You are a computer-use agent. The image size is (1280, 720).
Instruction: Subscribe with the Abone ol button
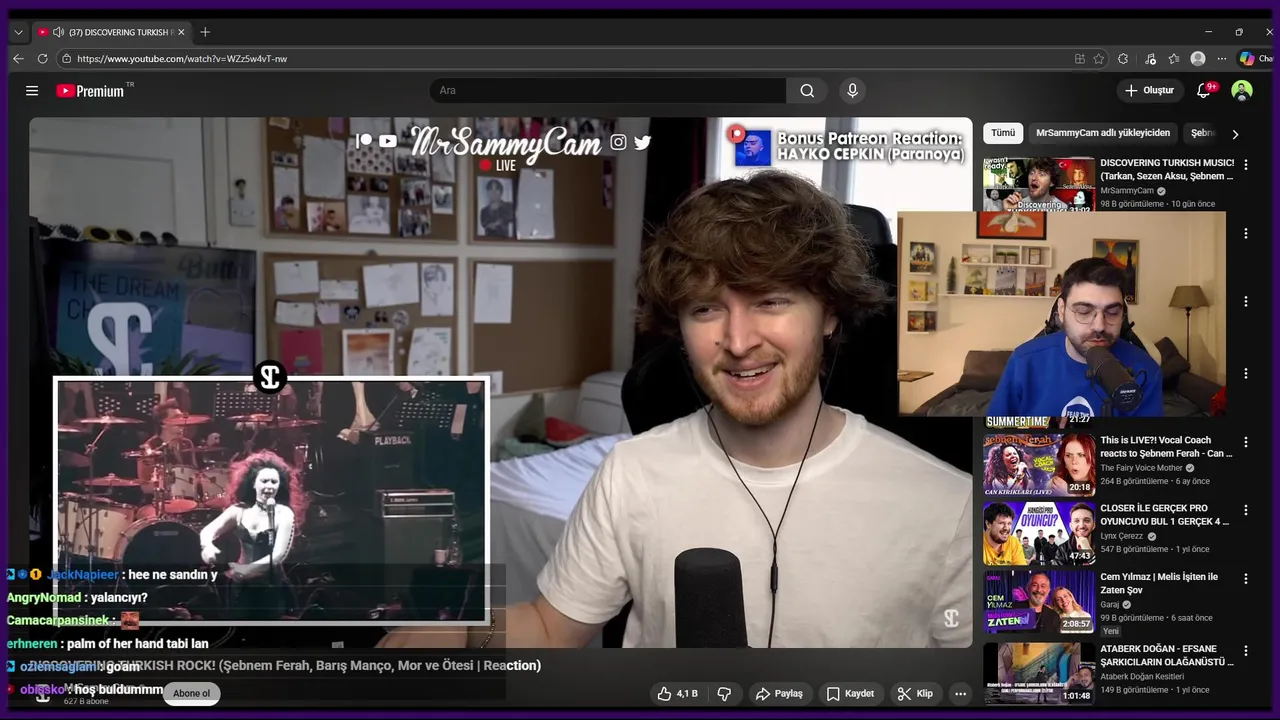tap(192, 693)
